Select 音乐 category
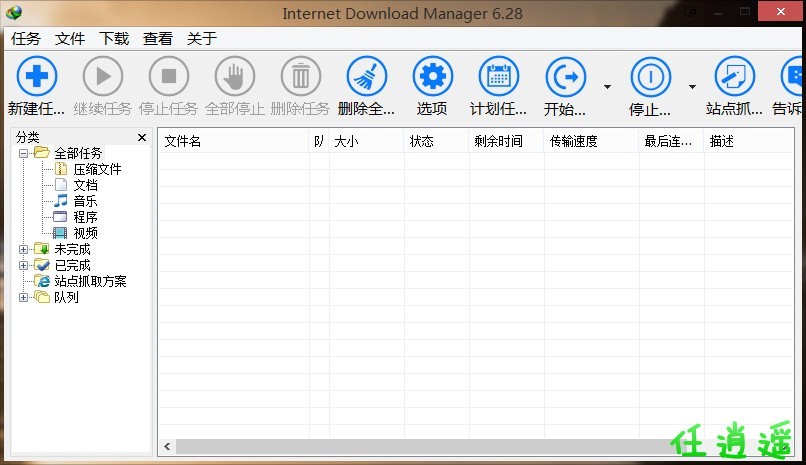 85,201
